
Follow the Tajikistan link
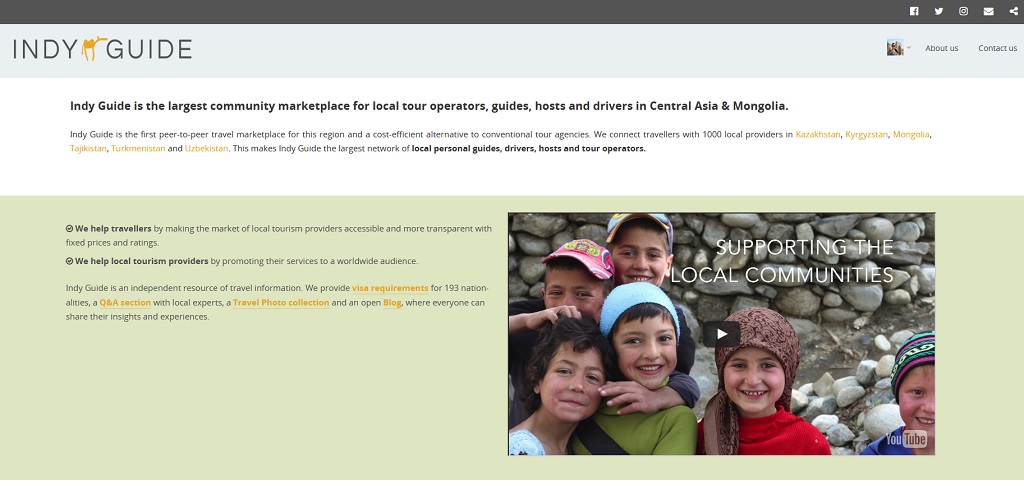point(88,148)
